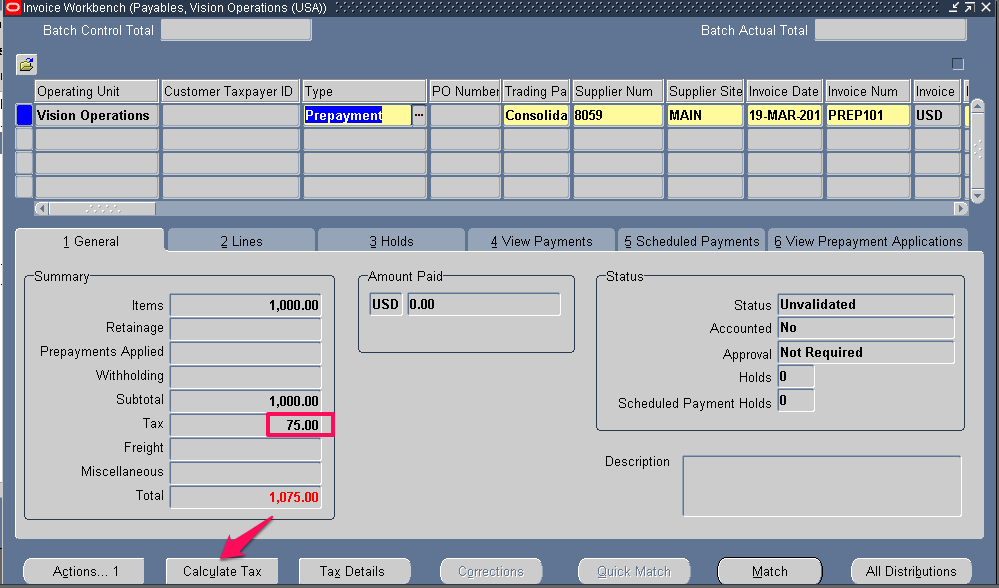Open the Holds tab
Screen dimensions: 999x588
(x=391, y=241)
